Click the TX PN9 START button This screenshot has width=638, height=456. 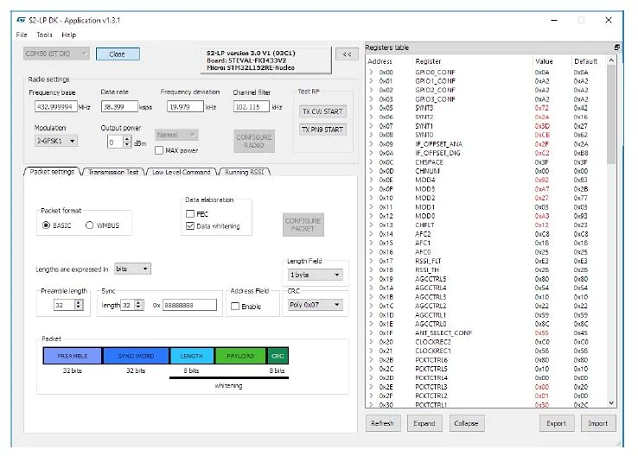pos(323,130)
